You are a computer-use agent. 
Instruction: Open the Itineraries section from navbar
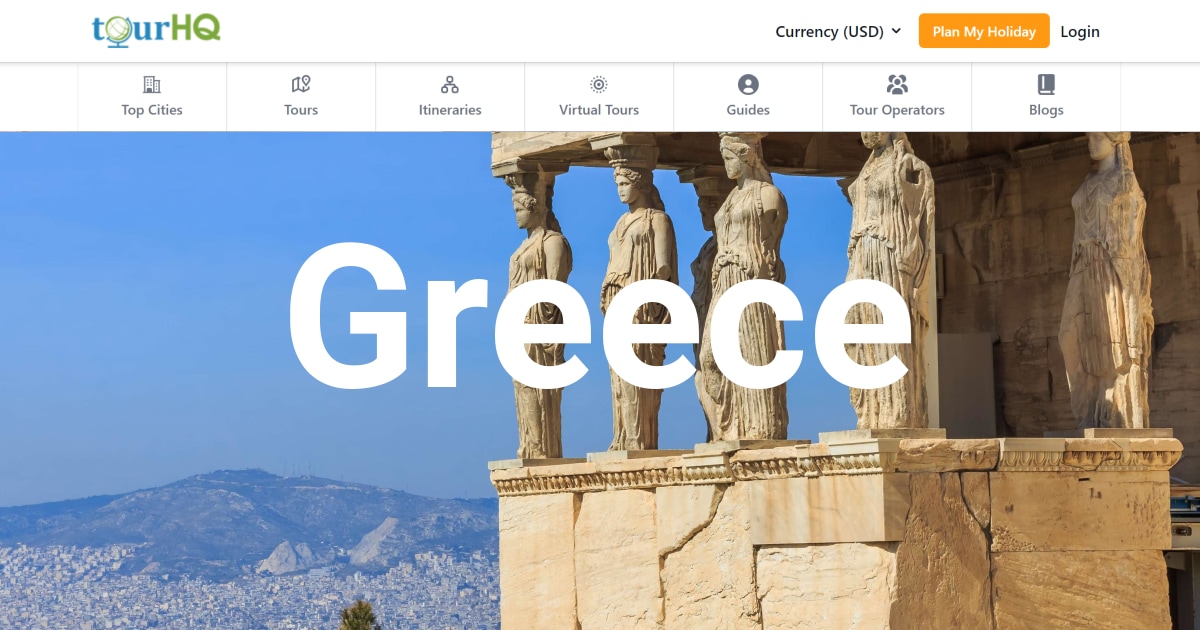point(450,110)
